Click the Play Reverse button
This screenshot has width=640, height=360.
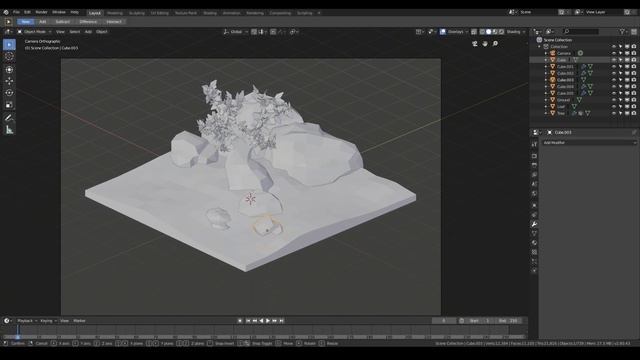261,321
